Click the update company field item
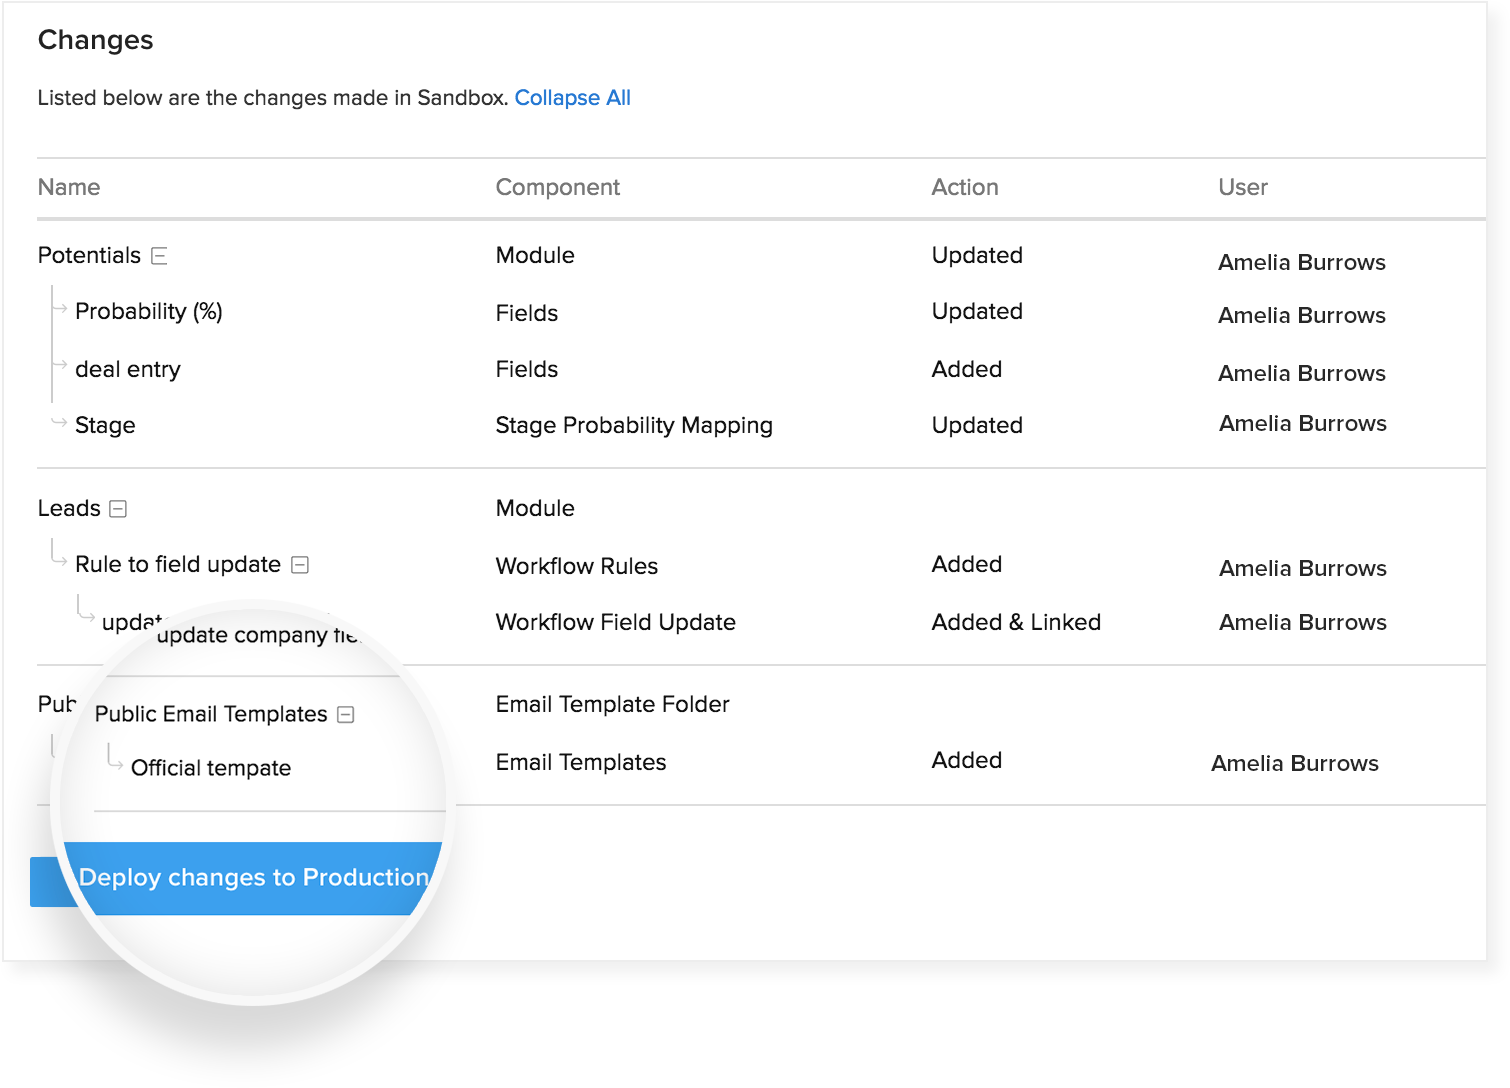Image resolution: width=1510 pixels, height=1088 pixels. click(256, 635)
